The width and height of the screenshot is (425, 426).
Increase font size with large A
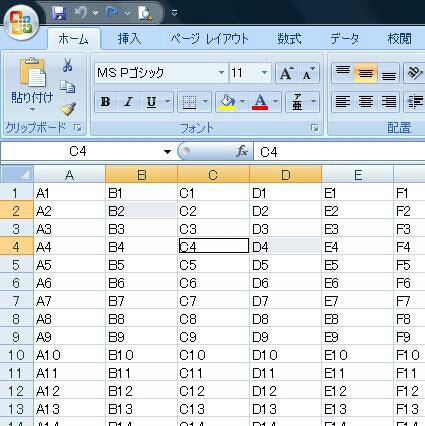coord(286,73)
